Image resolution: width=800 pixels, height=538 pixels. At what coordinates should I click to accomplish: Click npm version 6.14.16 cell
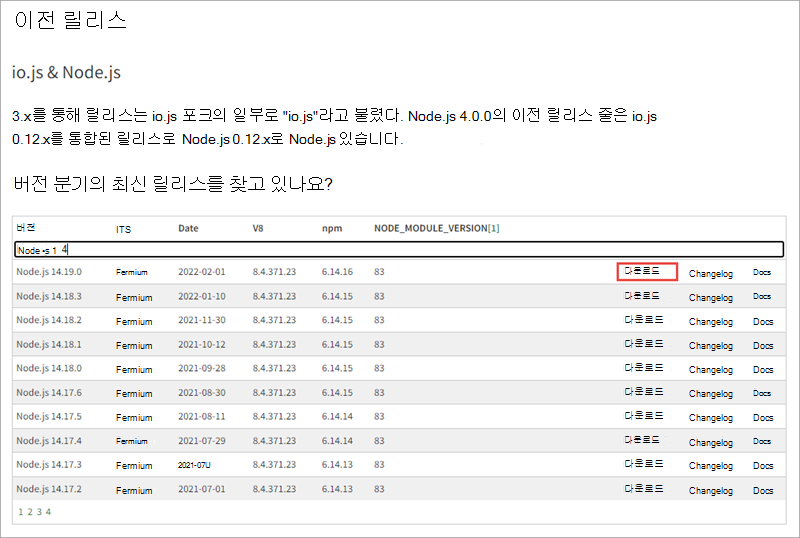tap(337, 272)
